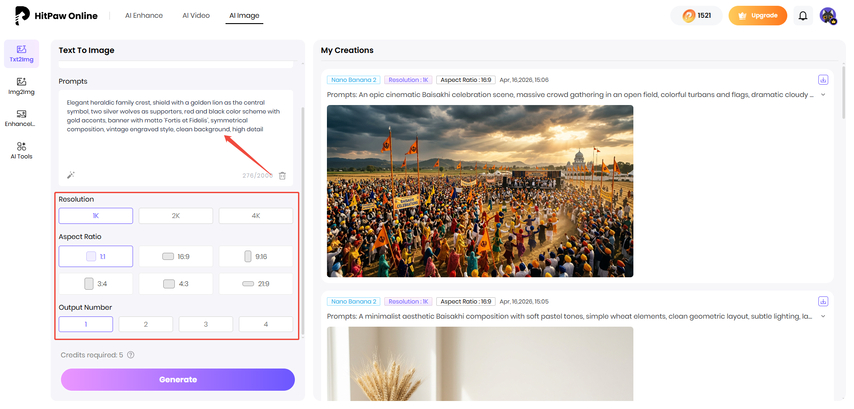Choose the 16:9 aspect ratio
Viewport: 854px width, 409px height.
point(175,256)
